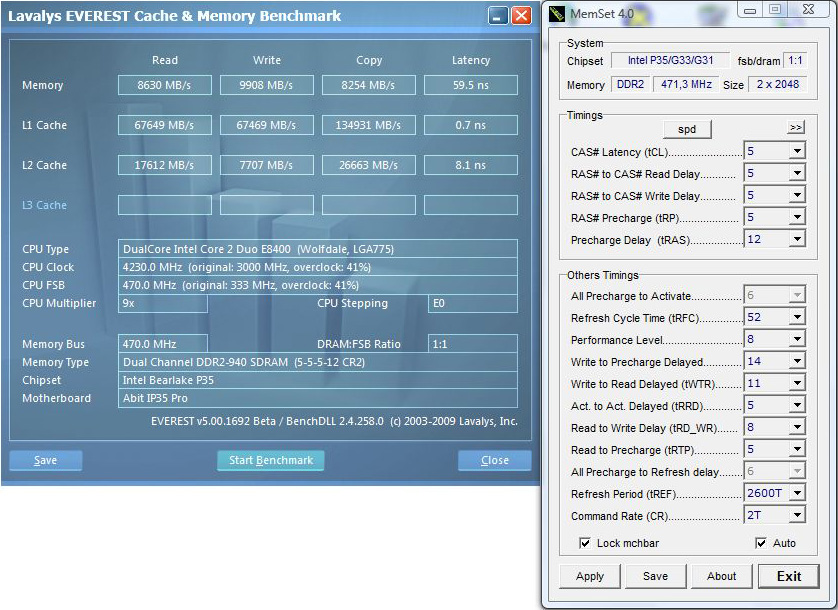Click the Memory Write value 9908 MB/s
This screenshot has width=838, height=610.
click(x=267, y=85)
